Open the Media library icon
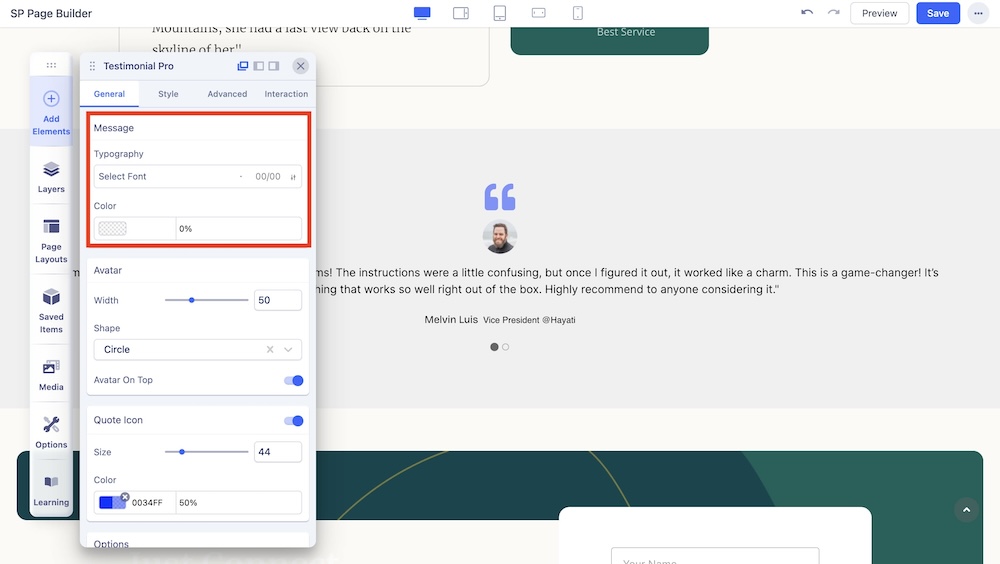The width and height of the screenshot is (1000, 564). tap(51, 373)
